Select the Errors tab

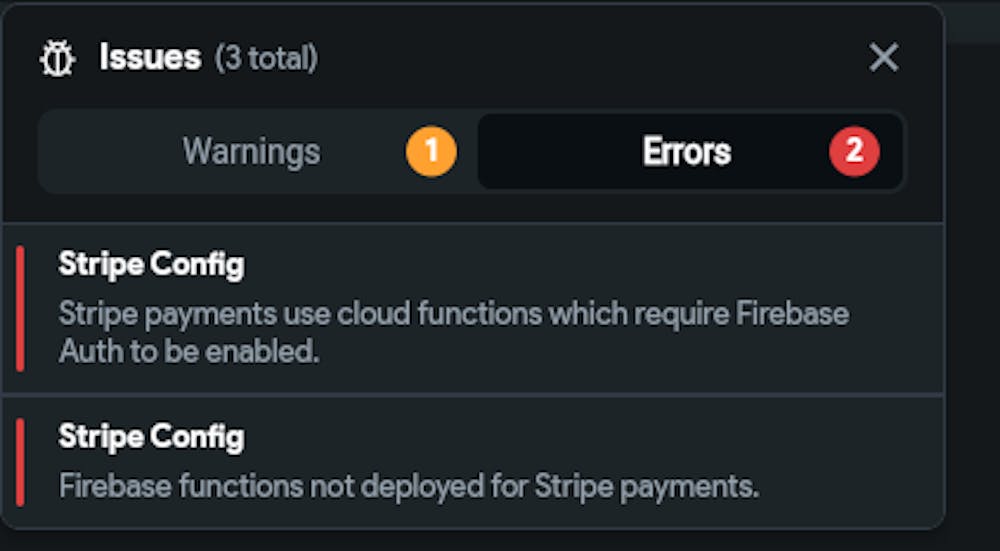click(x=690, y=151)
